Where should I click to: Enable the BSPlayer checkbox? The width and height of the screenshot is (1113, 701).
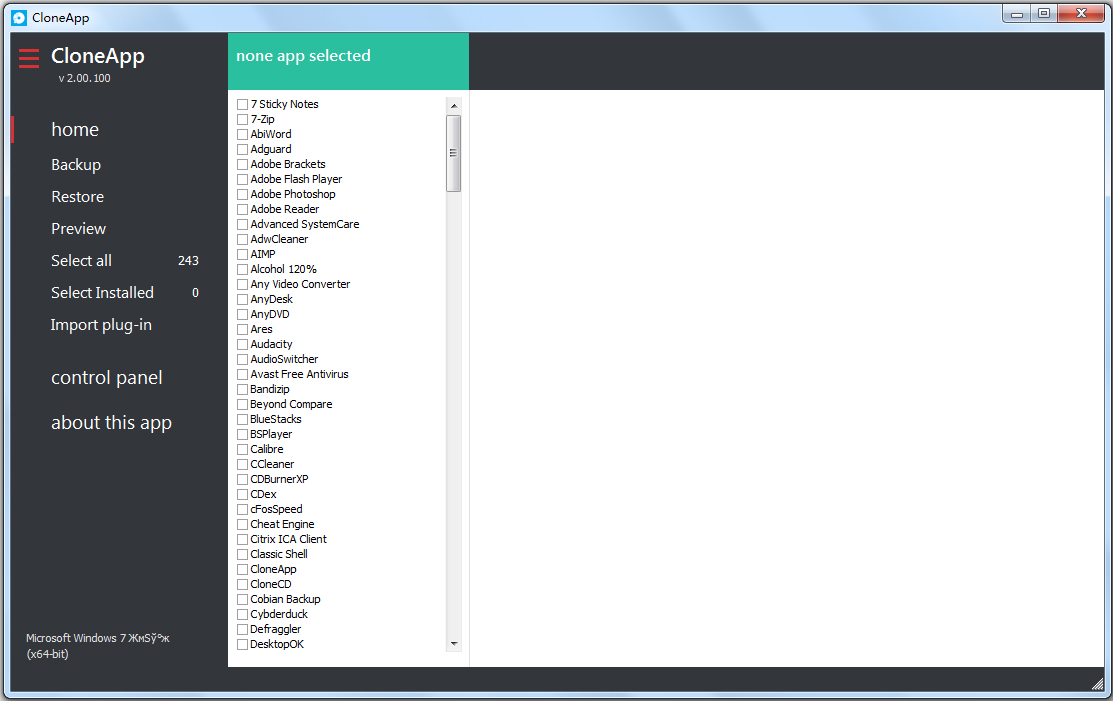click(x=243, y=434)
